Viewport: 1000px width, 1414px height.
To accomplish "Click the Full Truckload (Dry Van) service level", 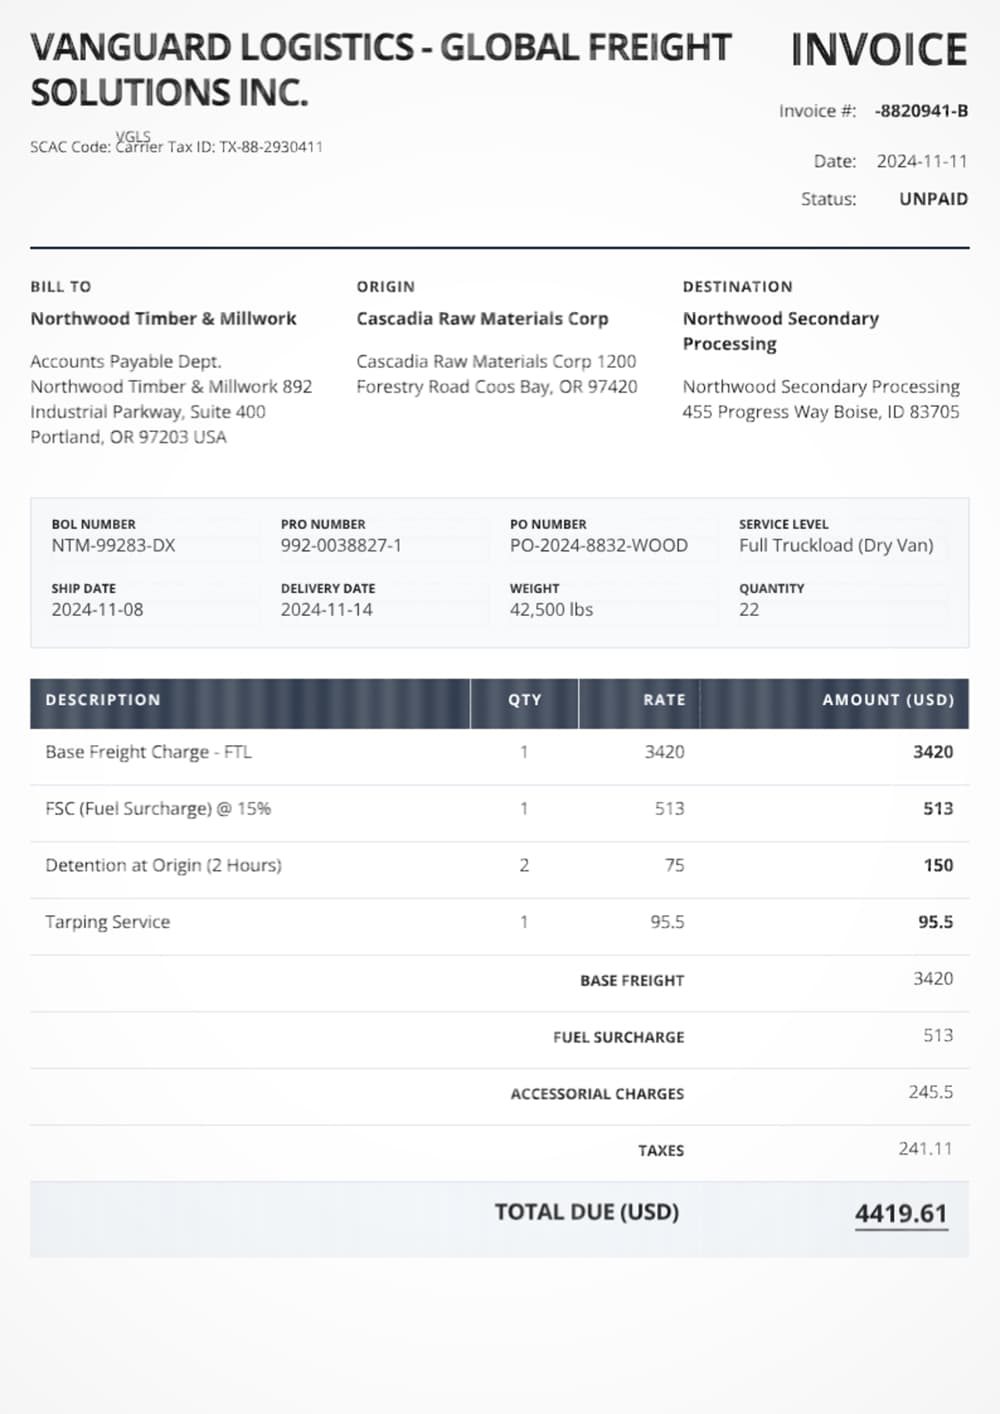I will coord(835,546).
